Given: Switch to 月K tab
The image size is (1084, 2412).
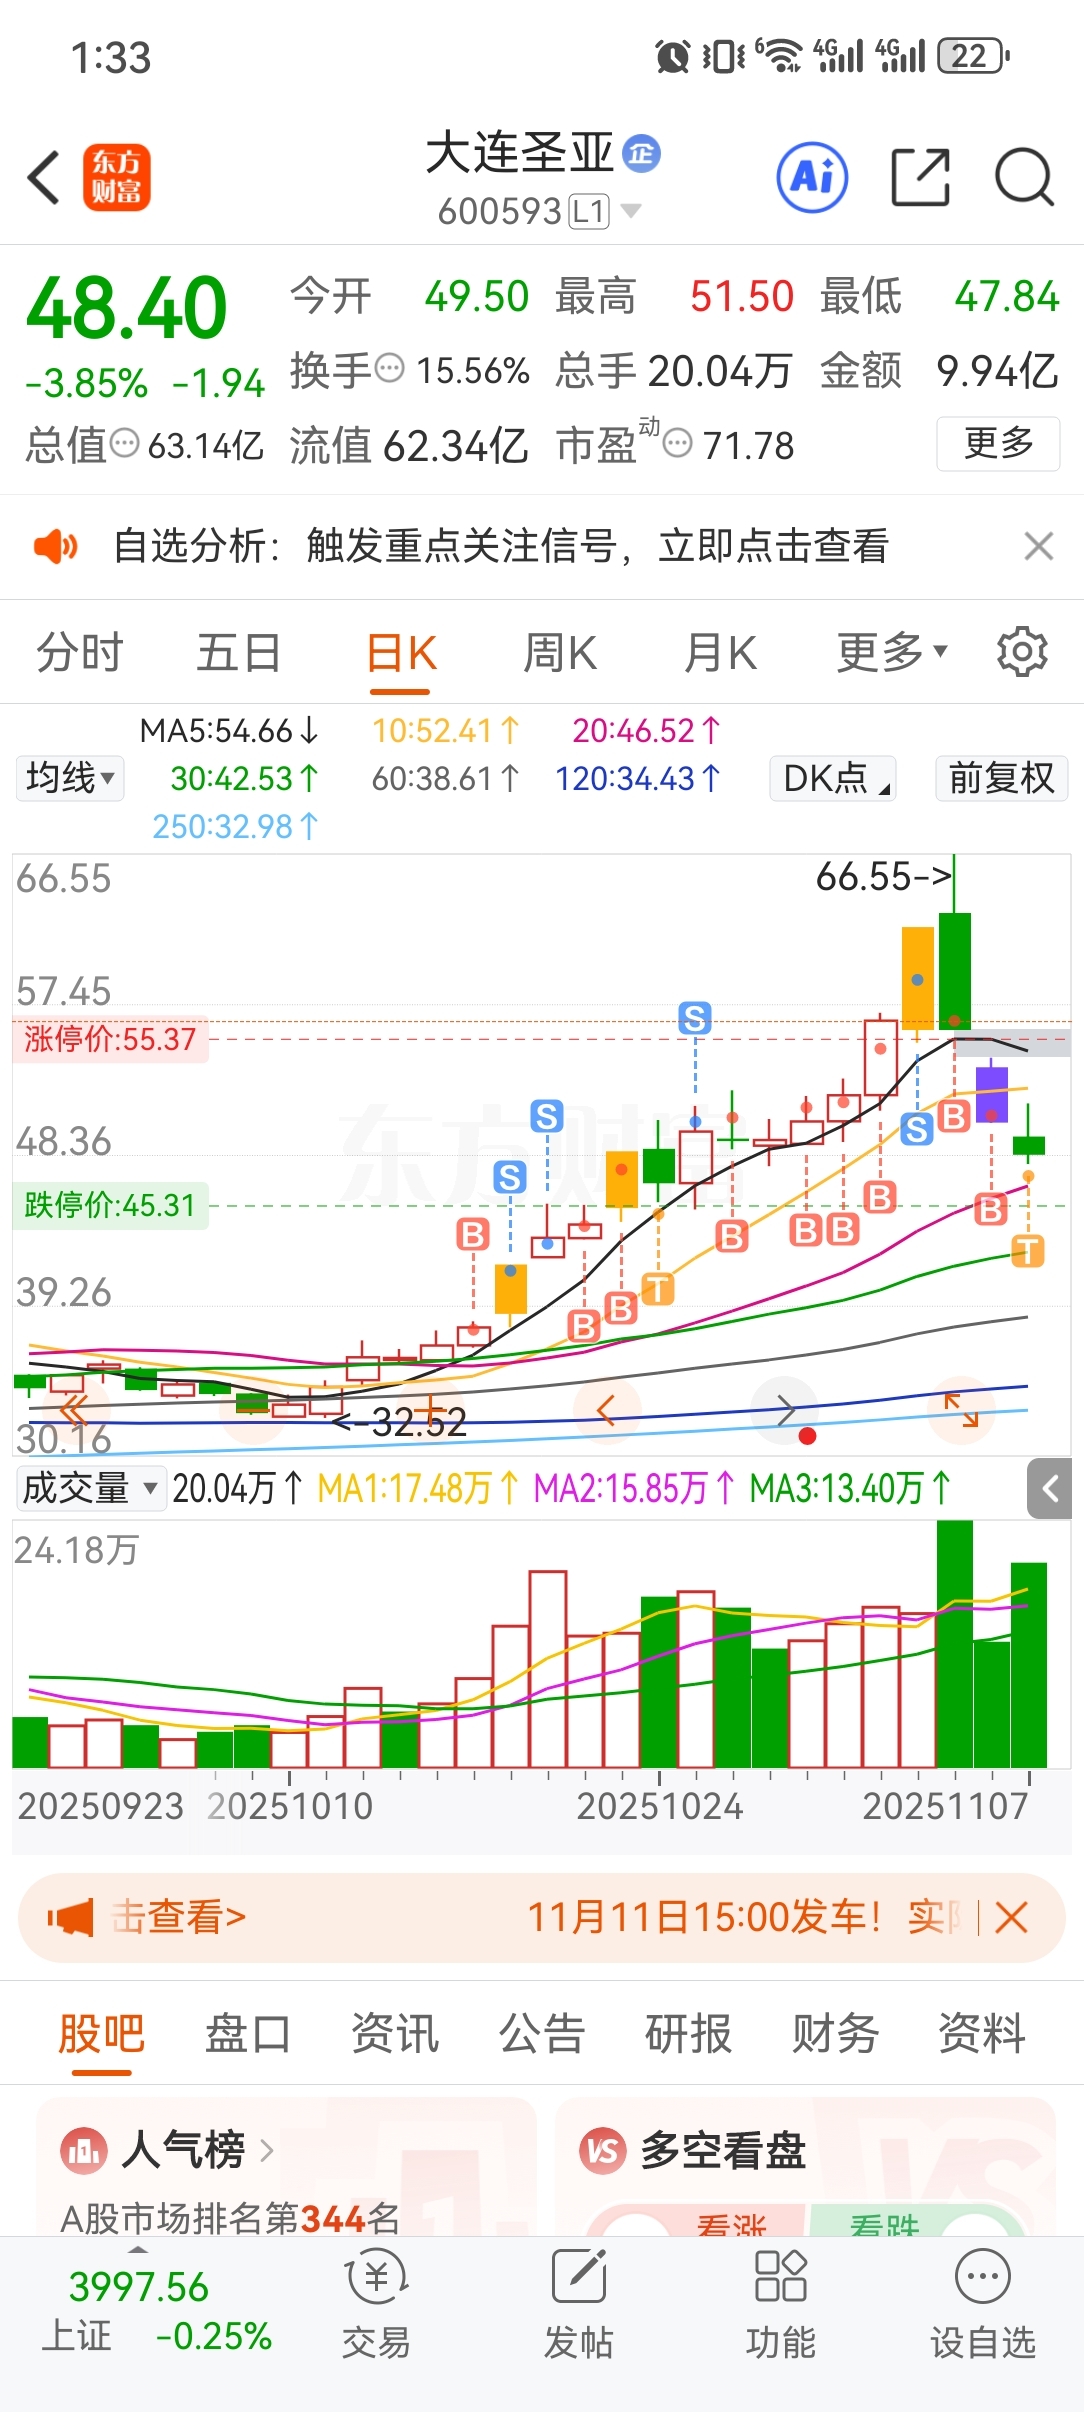Looking at the screenshot, I should coord(720,653).
